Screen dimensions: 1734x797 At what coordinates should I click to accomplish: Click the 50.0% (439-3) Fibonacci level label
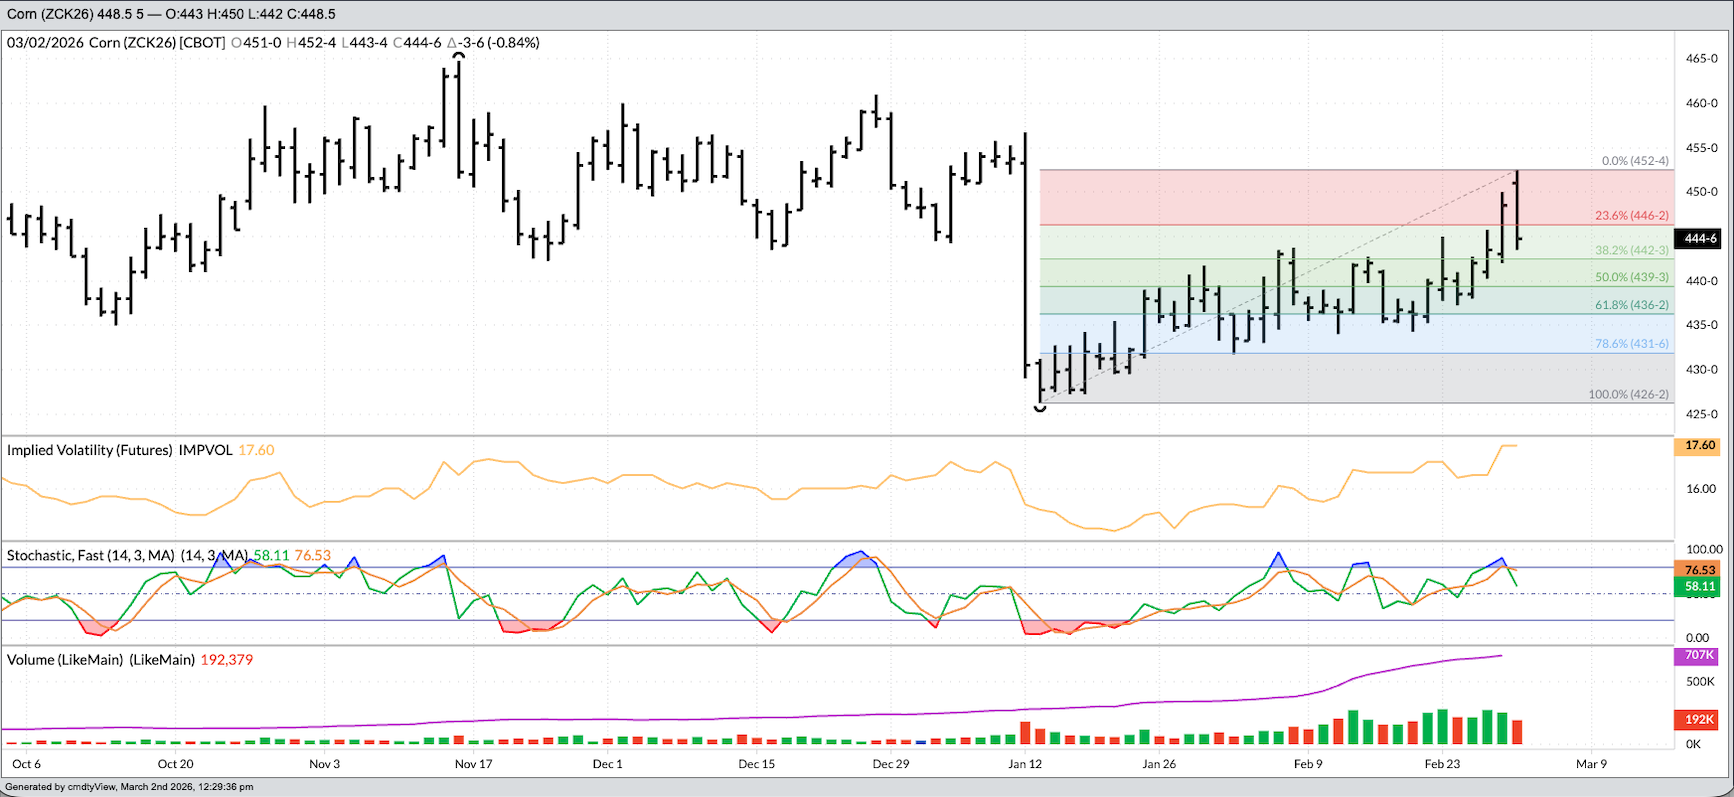click(x=1631, y=277)
